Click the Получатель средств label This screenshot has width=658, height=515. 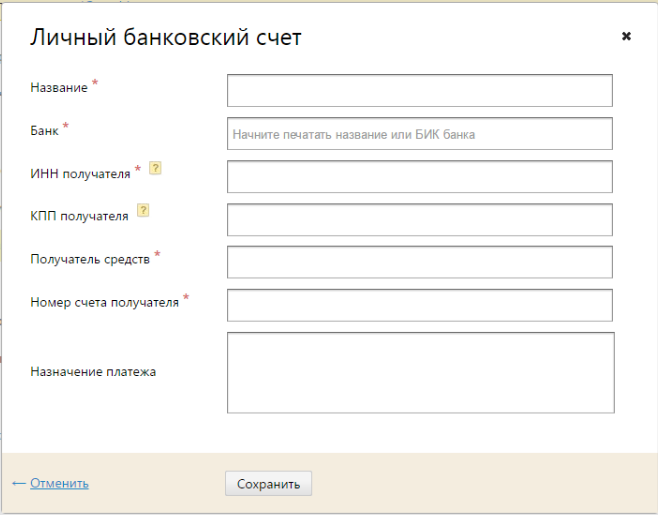(90, 259)
